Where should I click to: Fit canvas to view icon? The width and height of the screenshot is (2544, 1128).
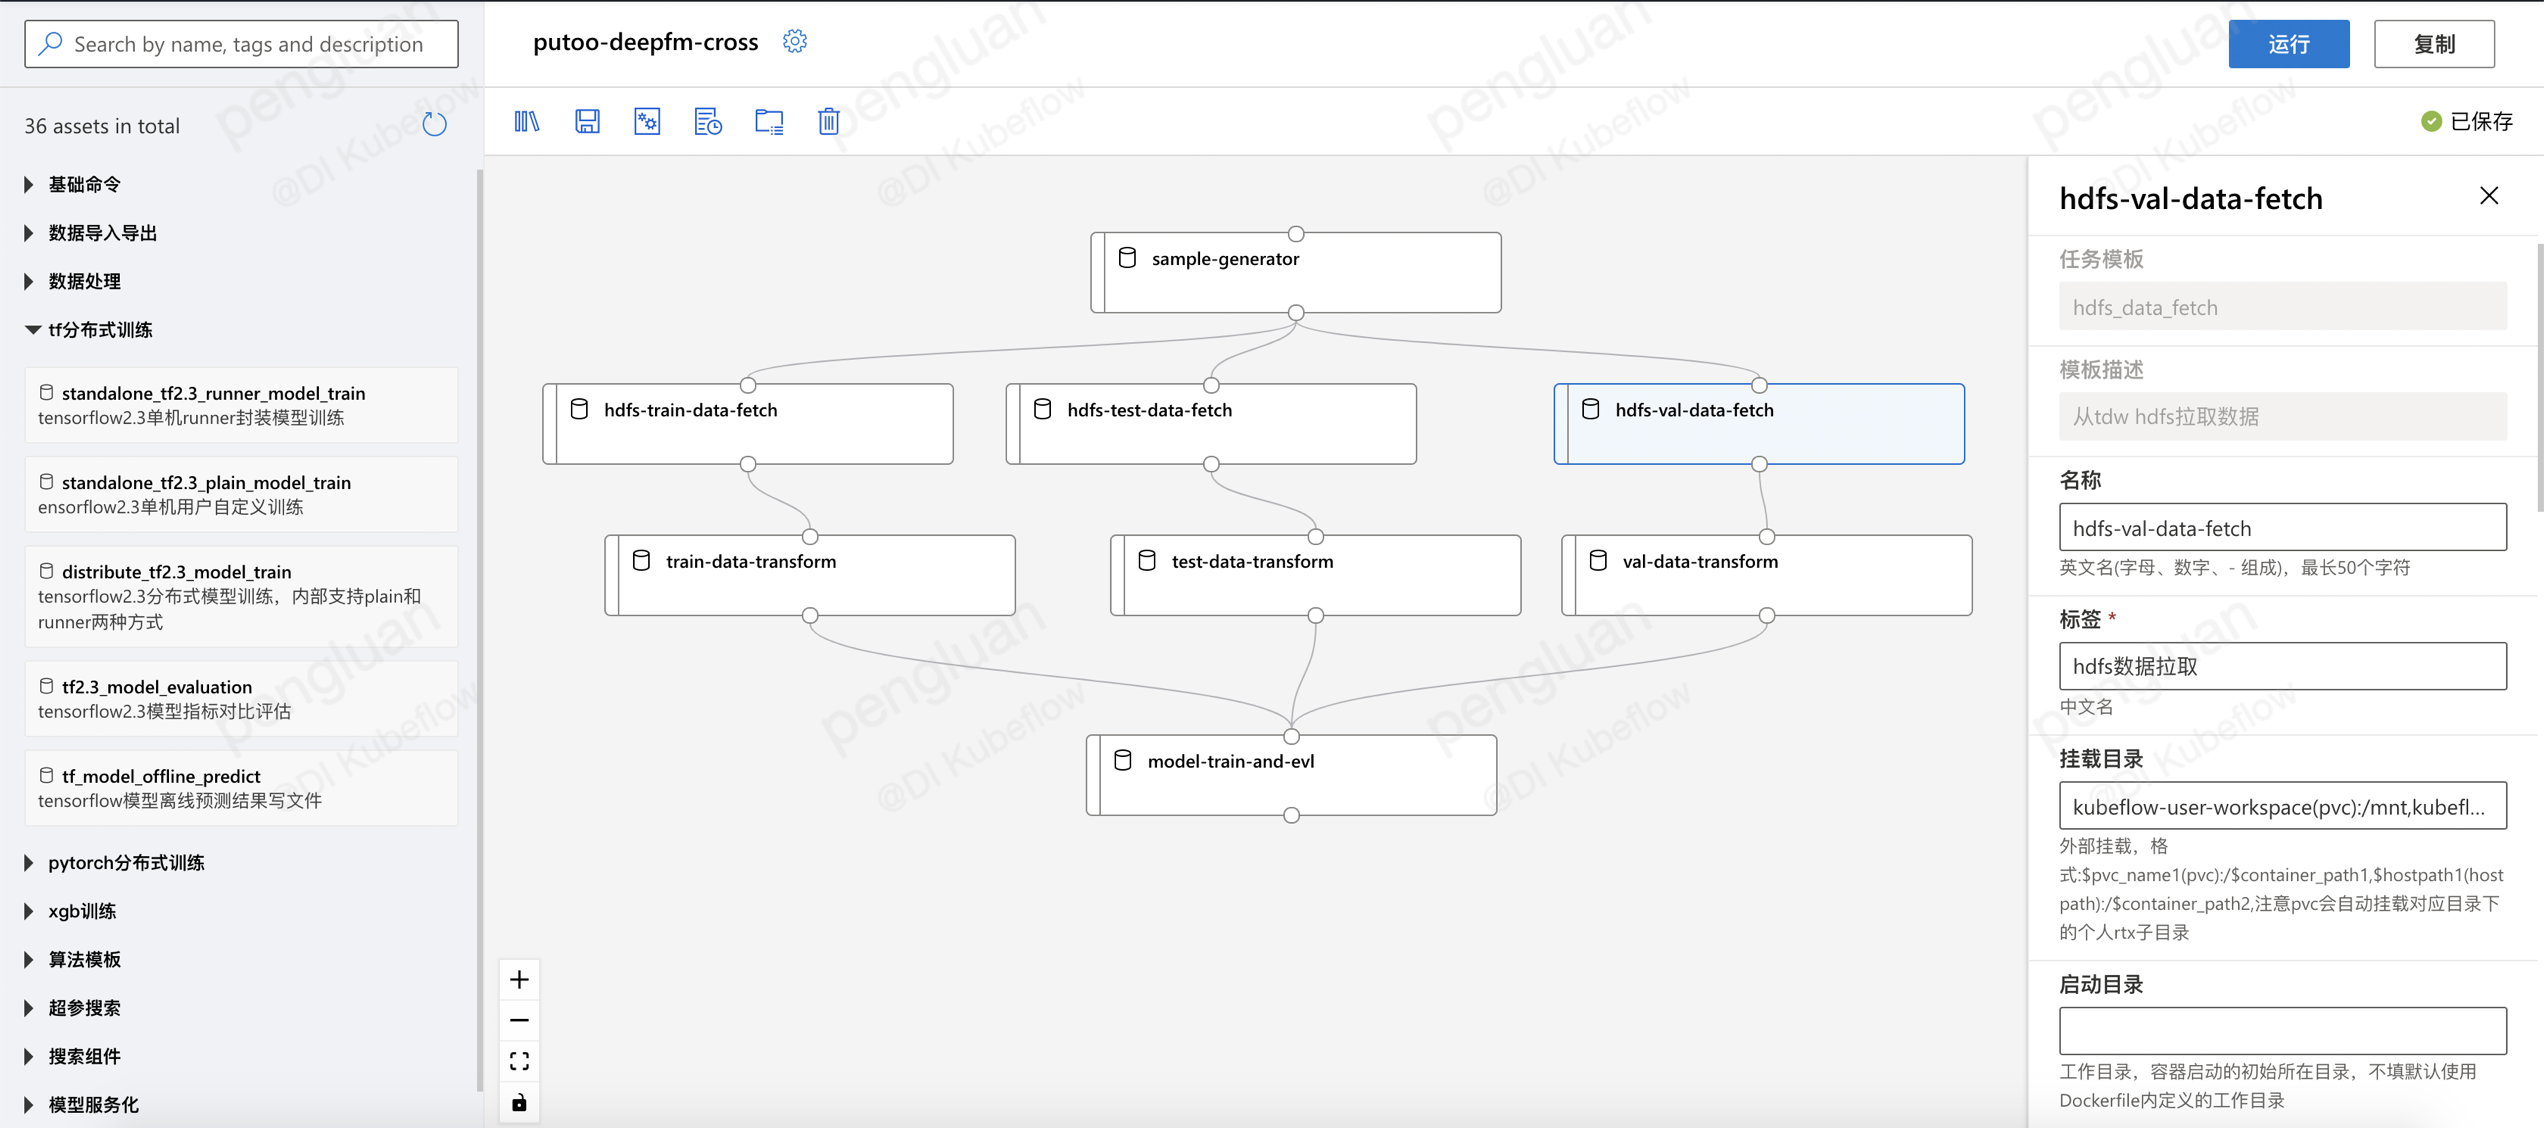click(x=519, y=1061)
